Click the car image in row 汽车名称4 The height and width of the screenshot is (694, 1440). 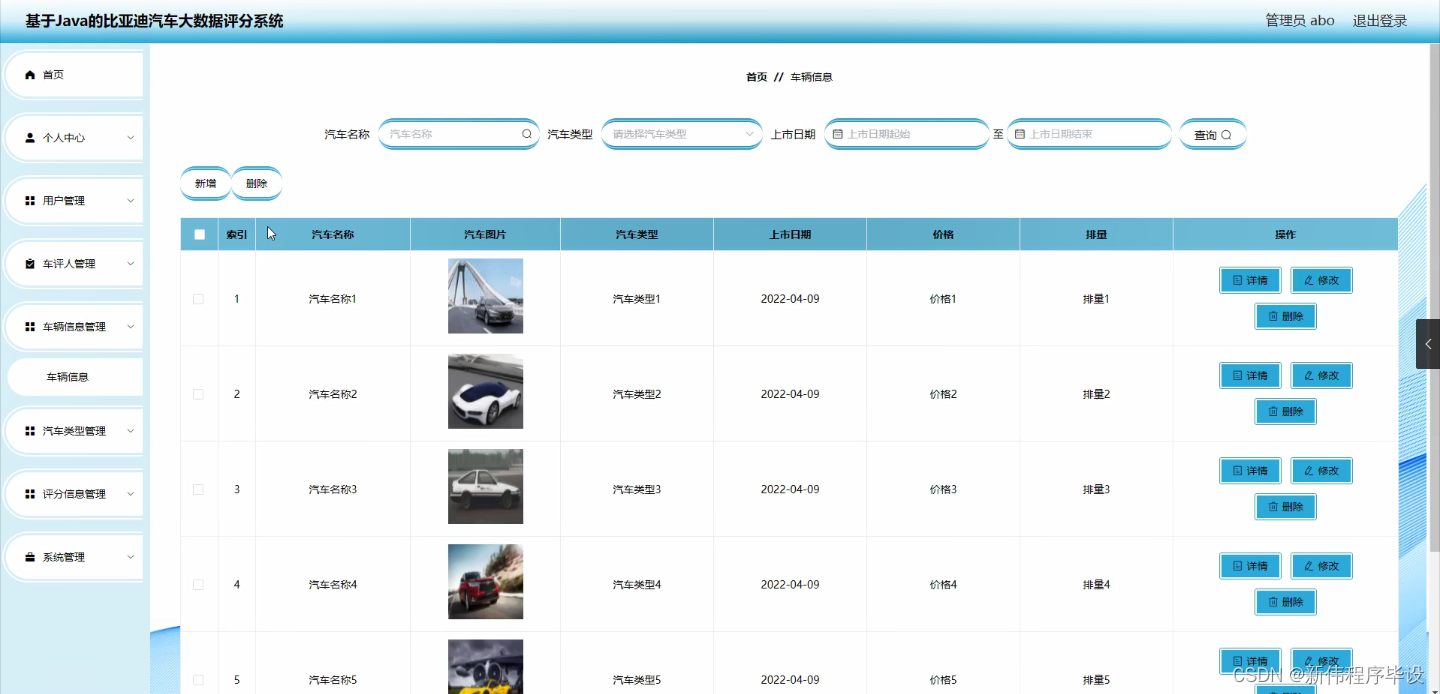point(485,582)
